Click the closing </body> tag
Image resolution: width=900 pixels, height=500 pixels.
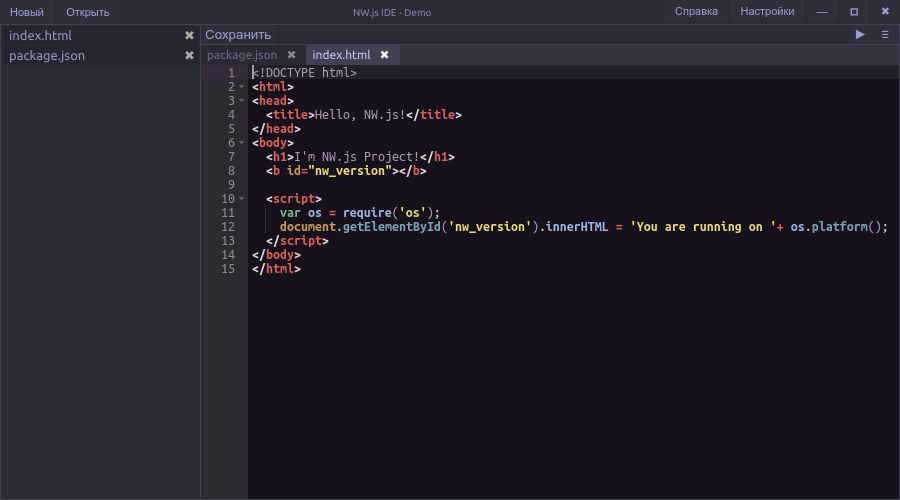tap(276, 255)
